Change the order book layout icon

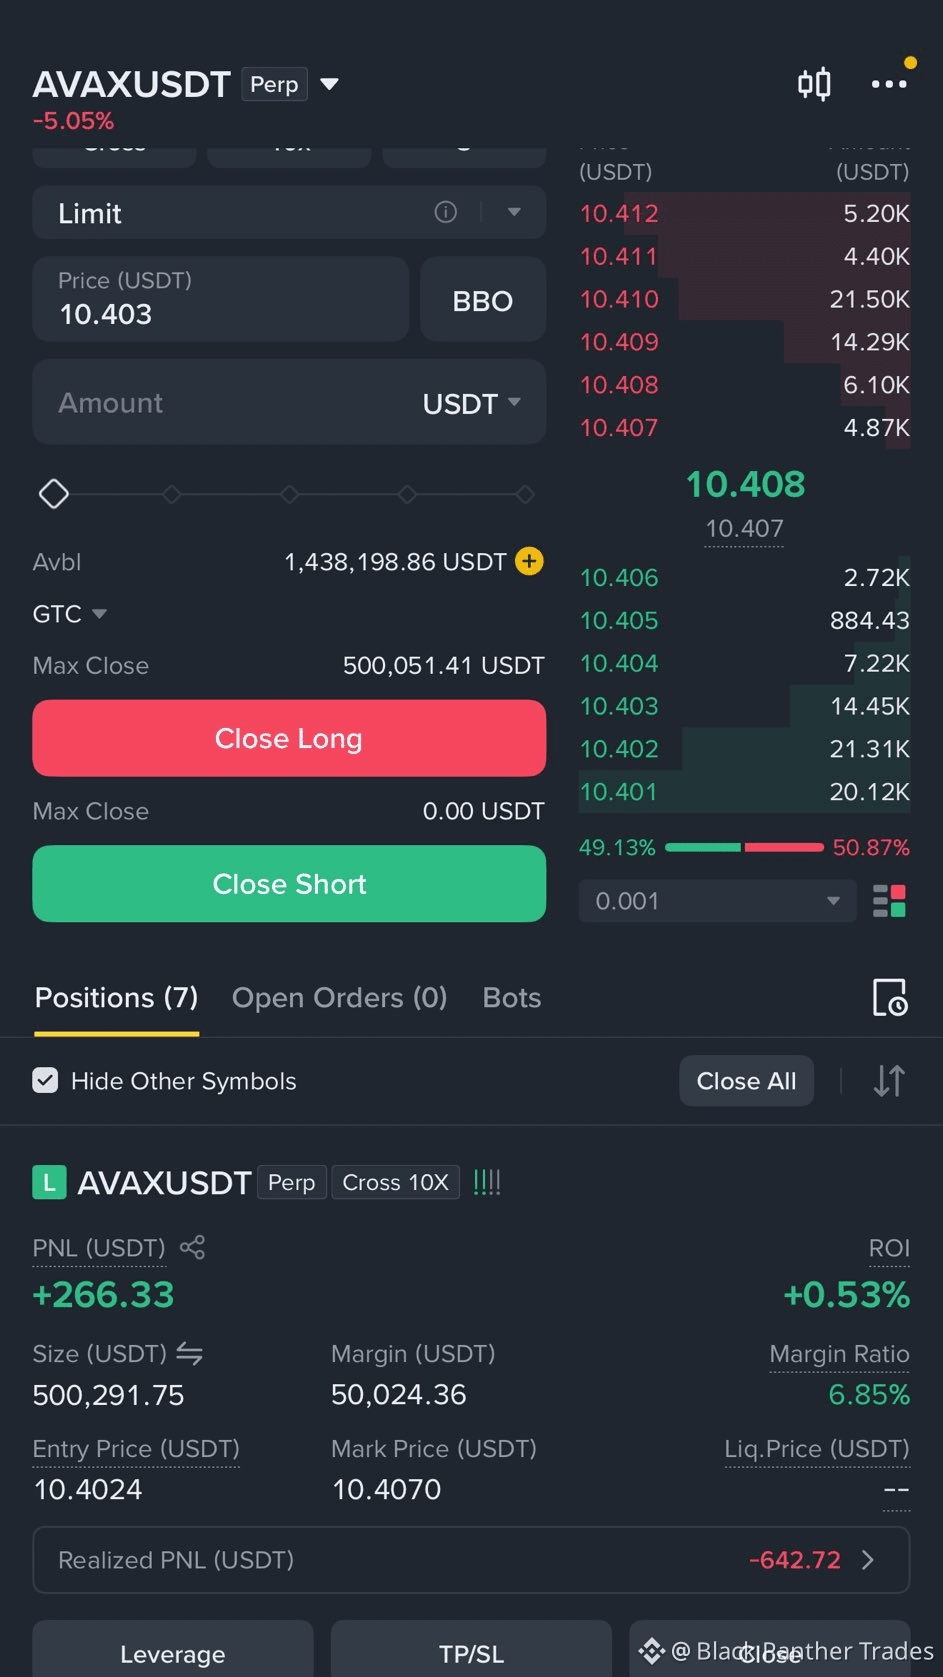point(889,901)
